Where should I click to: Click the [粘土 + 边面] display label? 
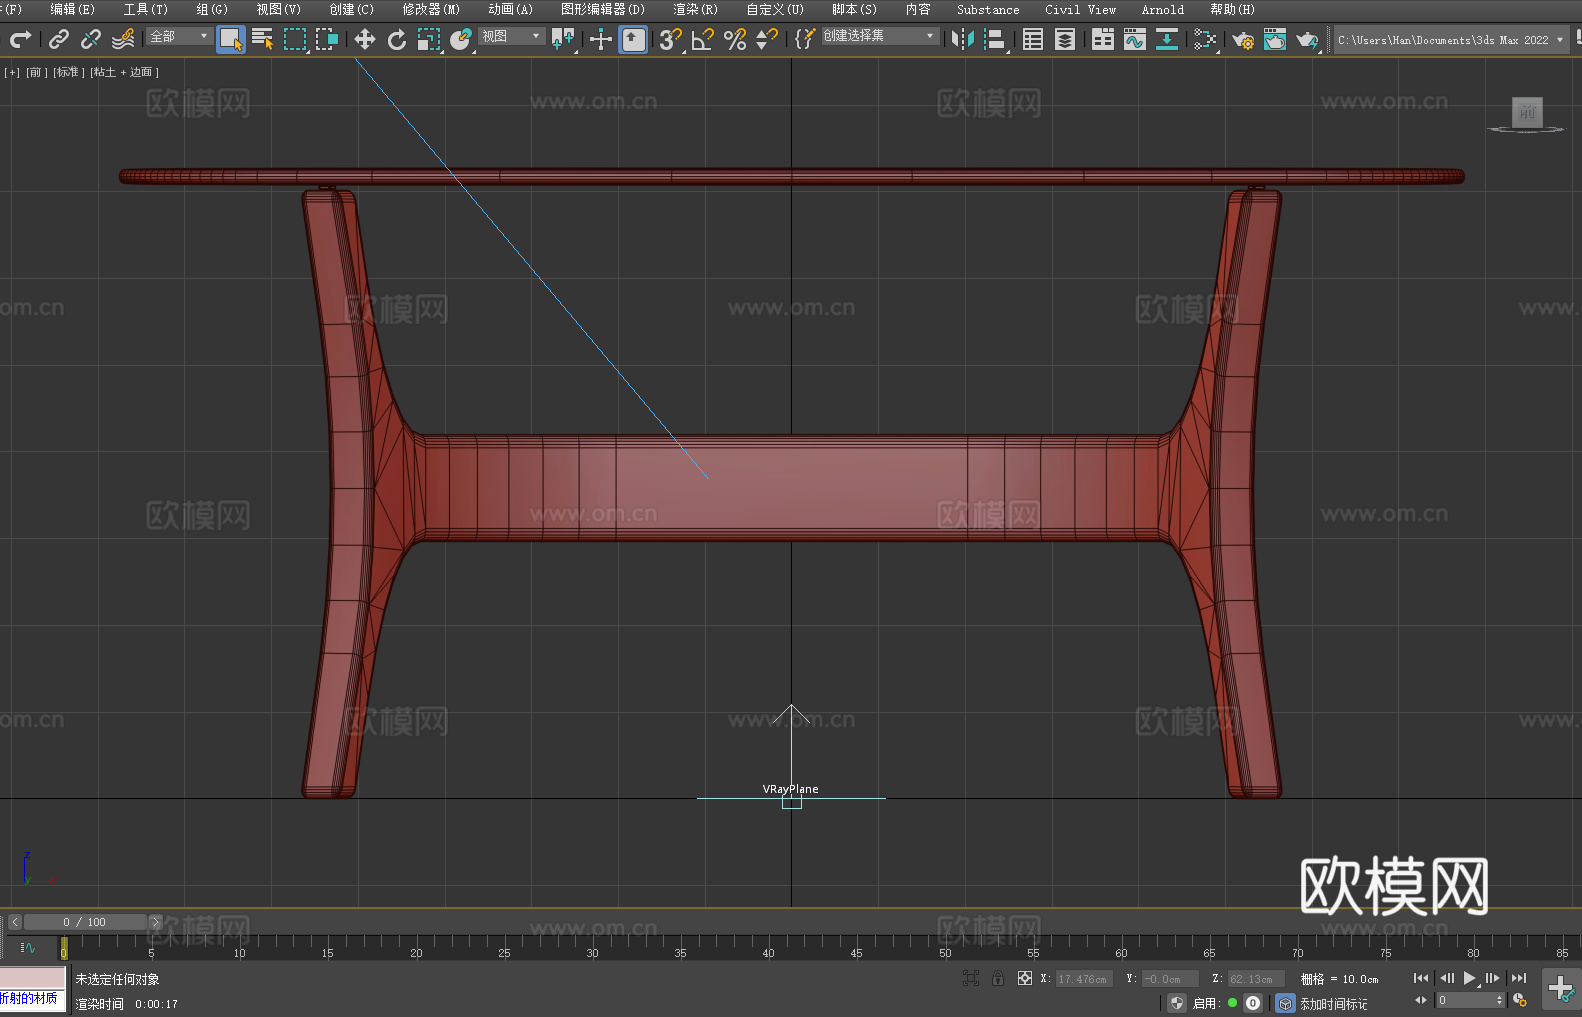[124, 72]
